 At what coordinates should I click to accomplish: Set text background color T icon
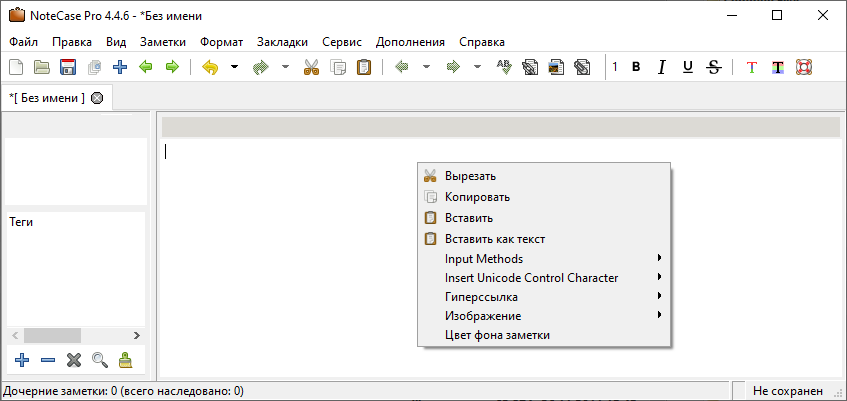pos(777,68)
